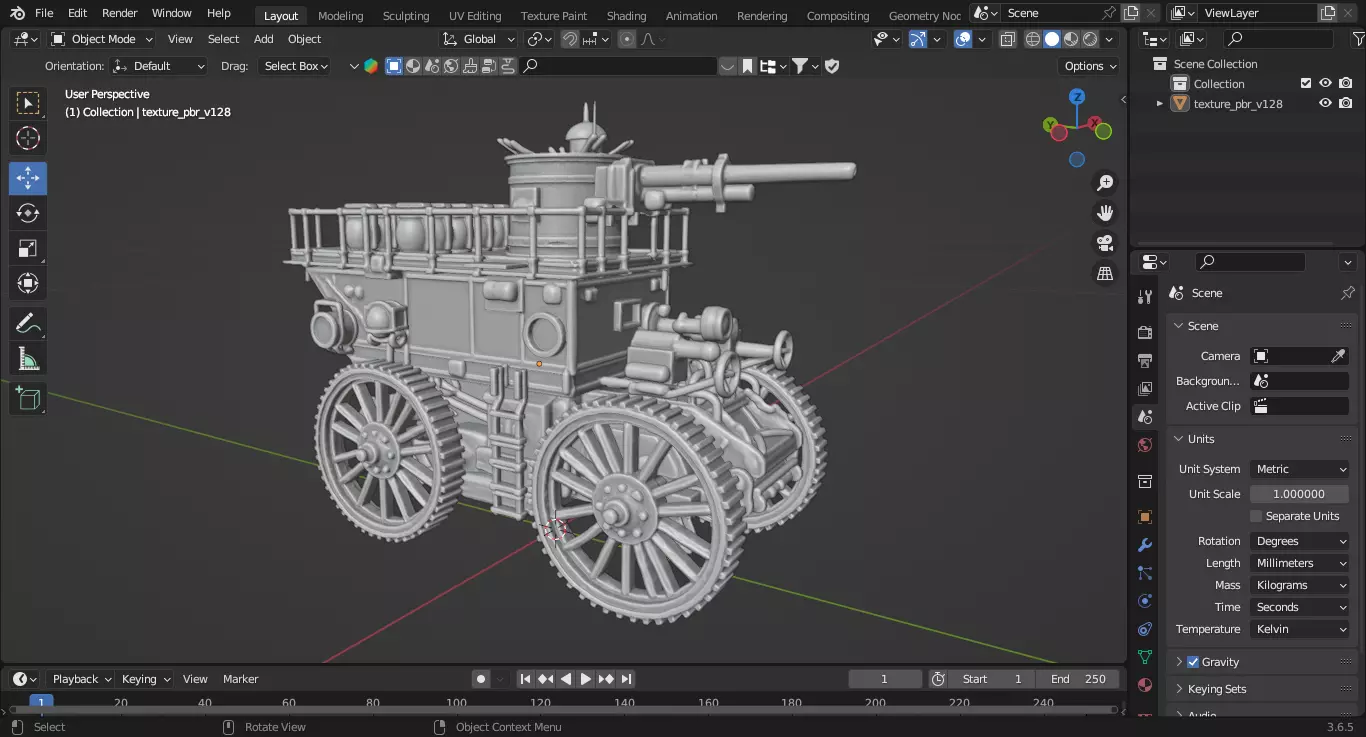The height and width of the screenshot is (737, 1366).
Task: Click Unit Scale 1.000000 field
Action: coord(1299,494)
